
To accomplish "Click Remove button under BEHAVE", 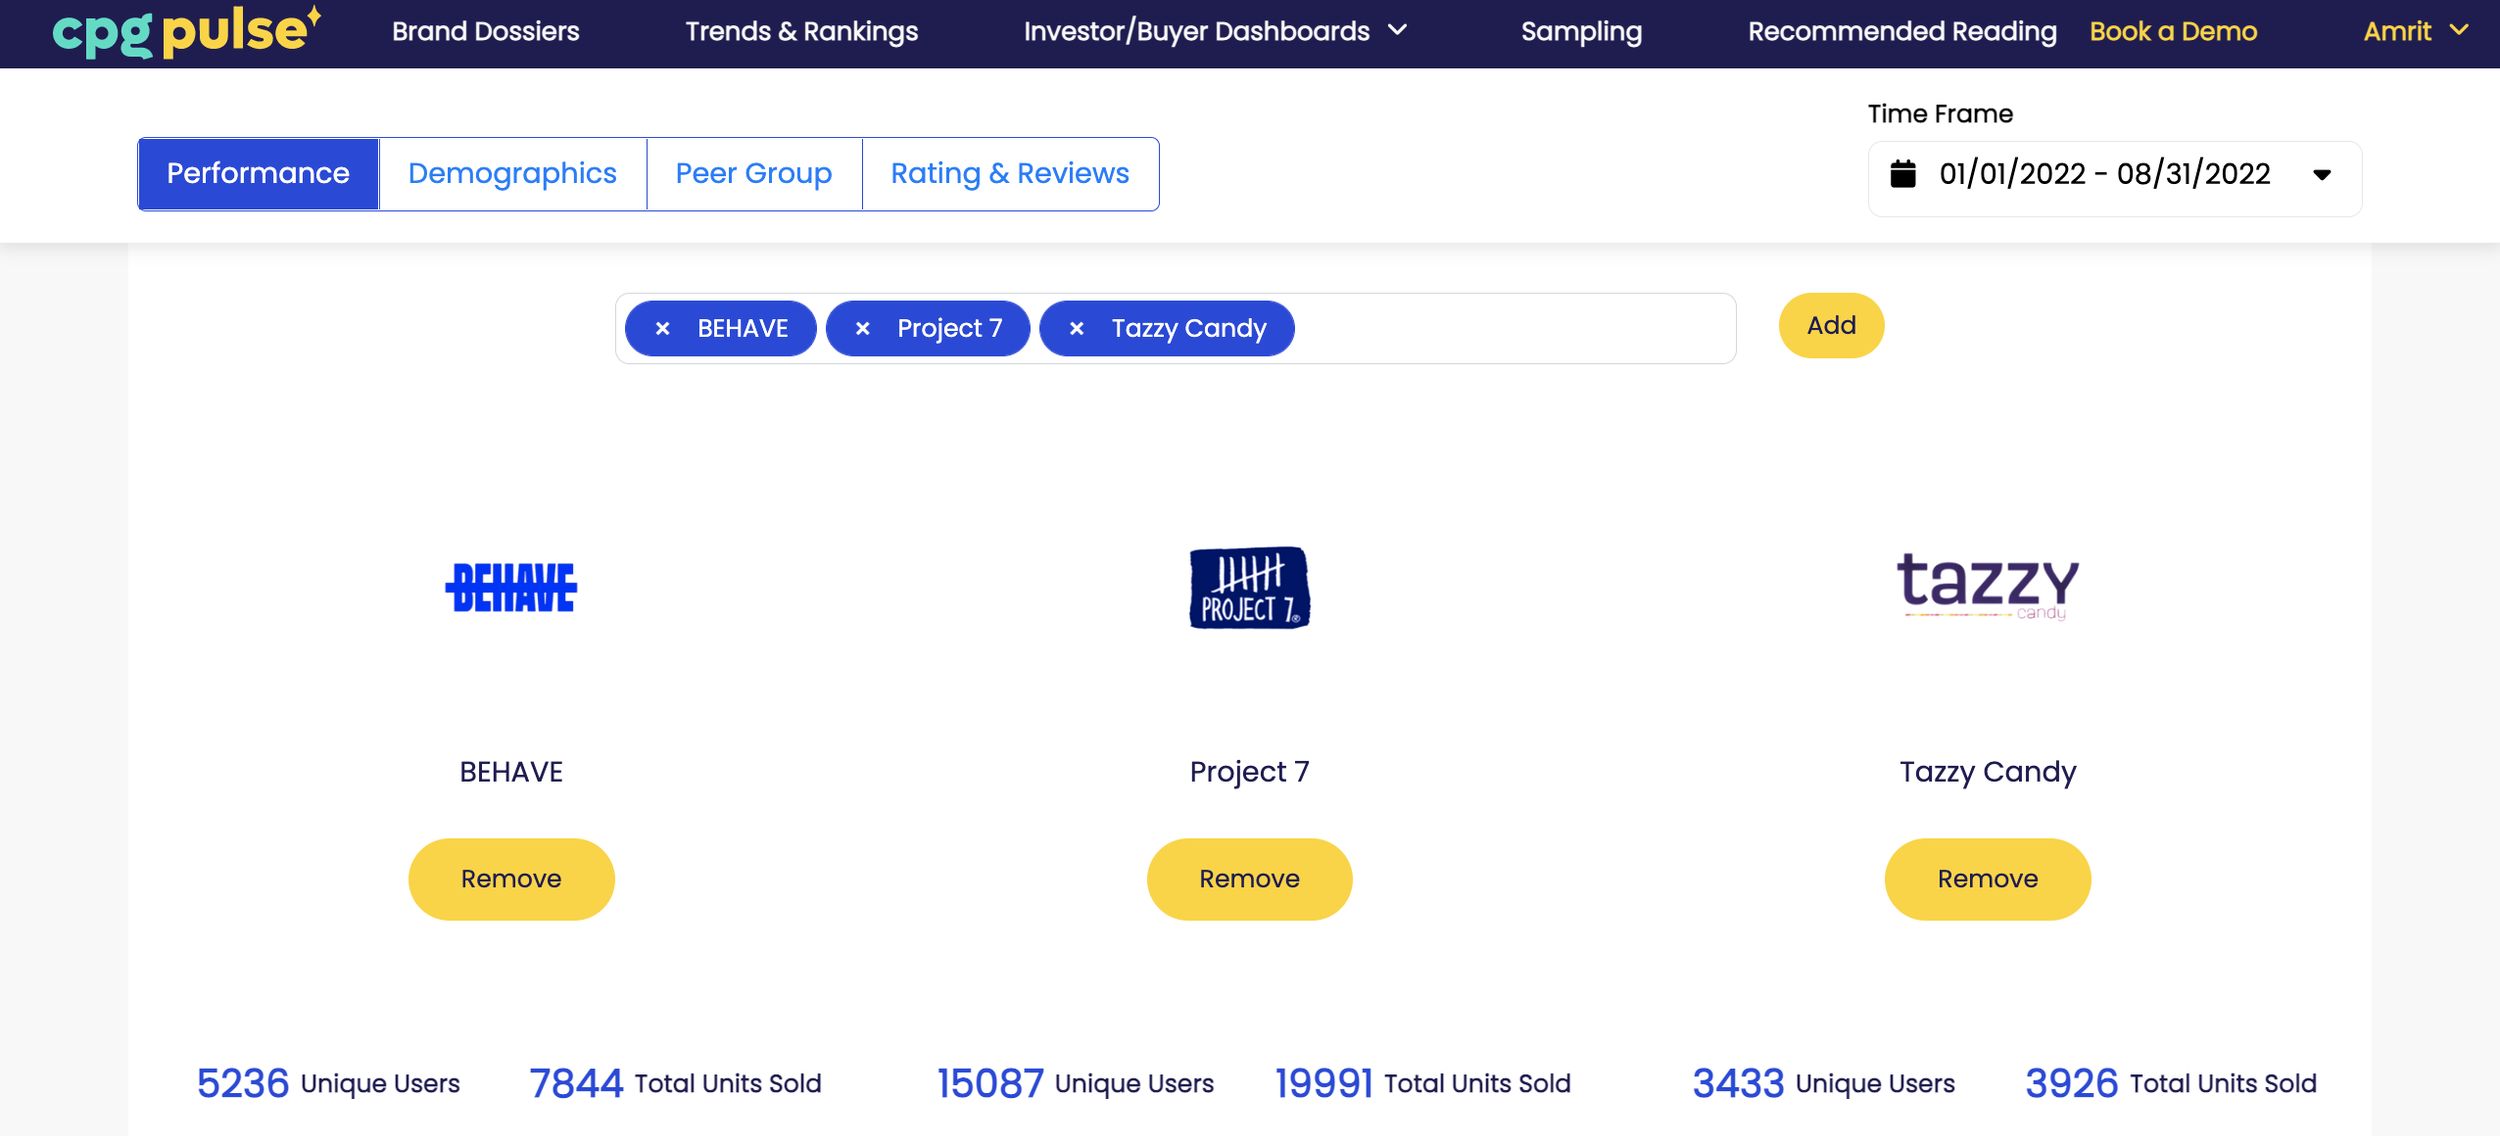I will point(511,879).
